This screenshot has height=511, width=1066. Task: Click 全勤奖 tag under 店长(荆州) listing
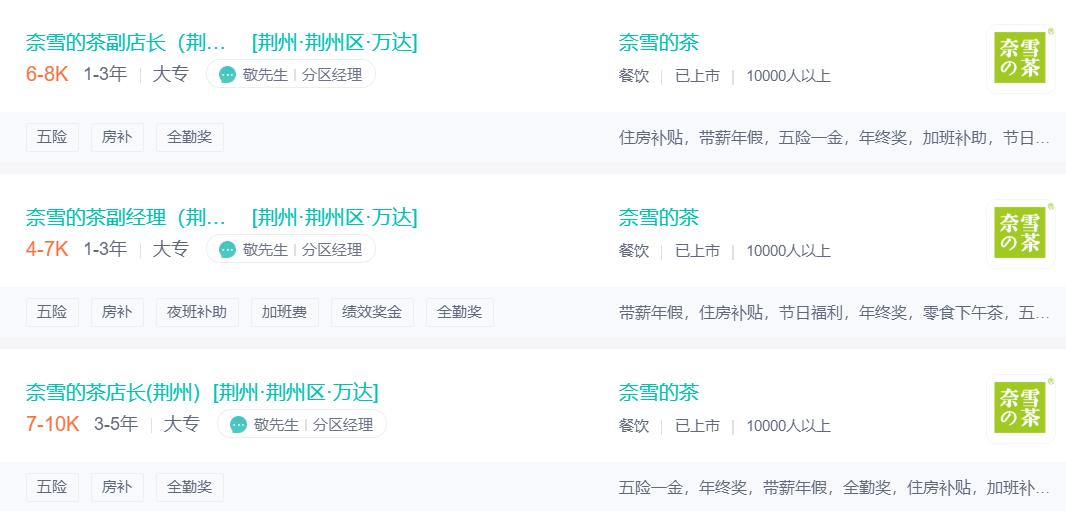pos(190,487)
